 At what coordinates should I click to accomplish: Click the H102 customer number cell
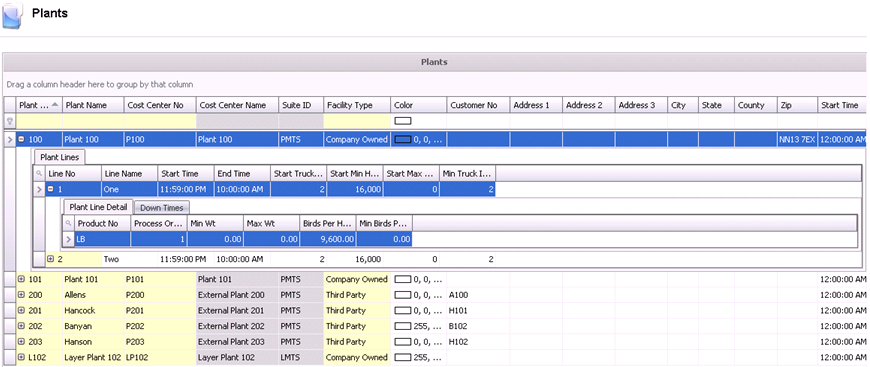pos(478,341)
